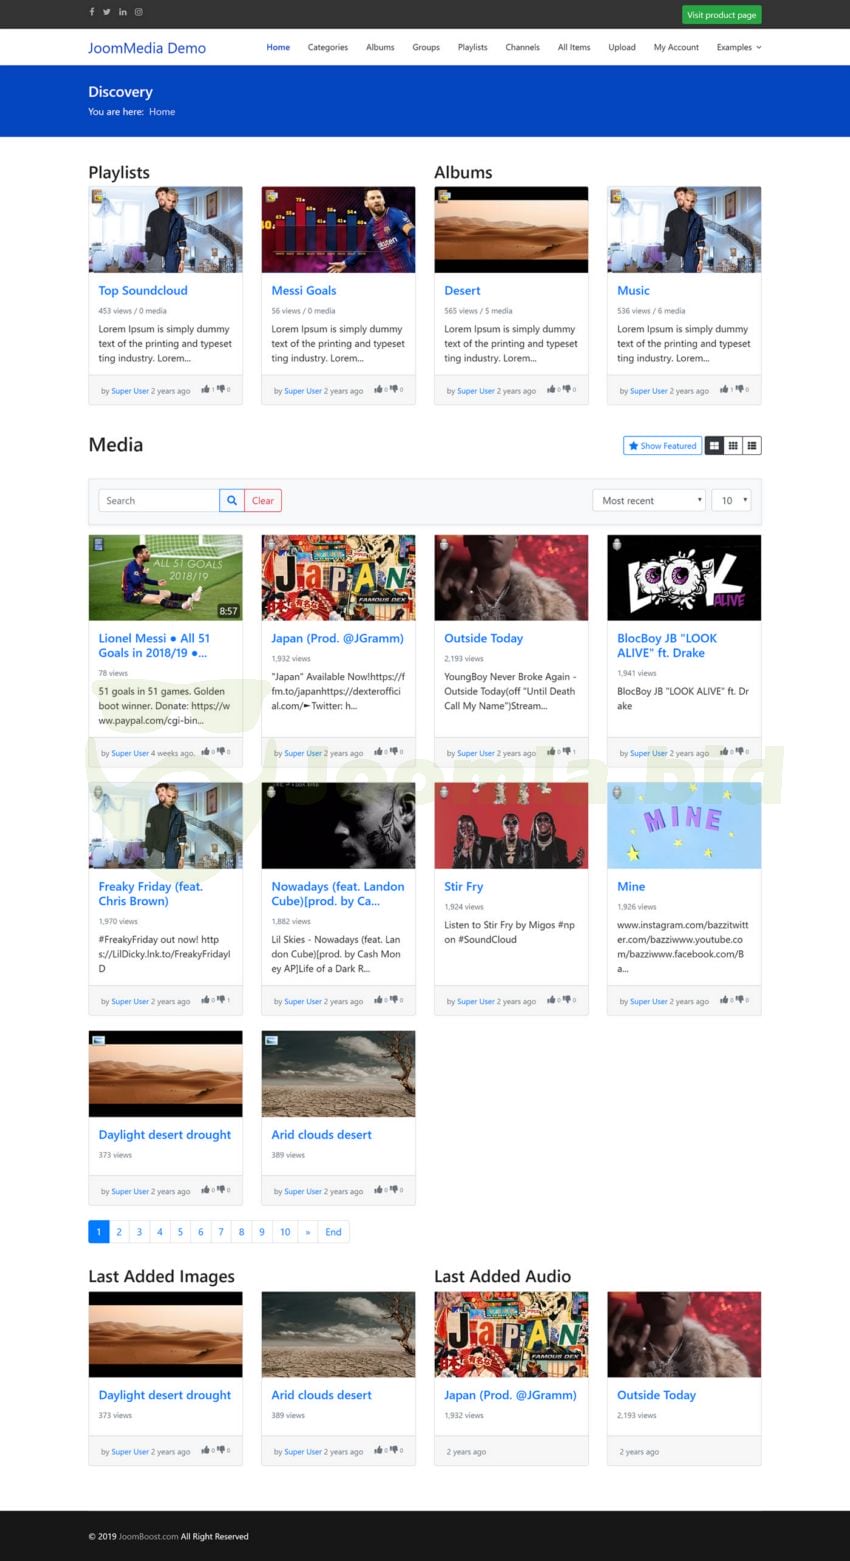The image size is (850, 1561).
Task: Toggle Show Featured filter
Action: tap(662, 446)
